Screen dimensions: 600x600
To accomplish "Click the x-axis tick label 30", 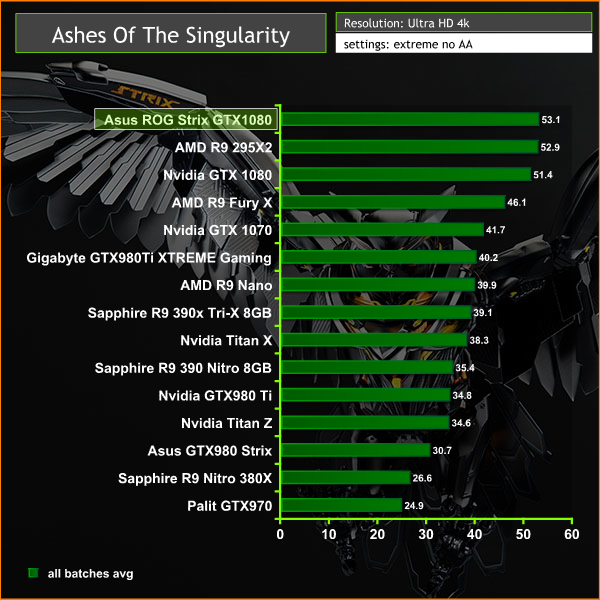I will (426, 534).
